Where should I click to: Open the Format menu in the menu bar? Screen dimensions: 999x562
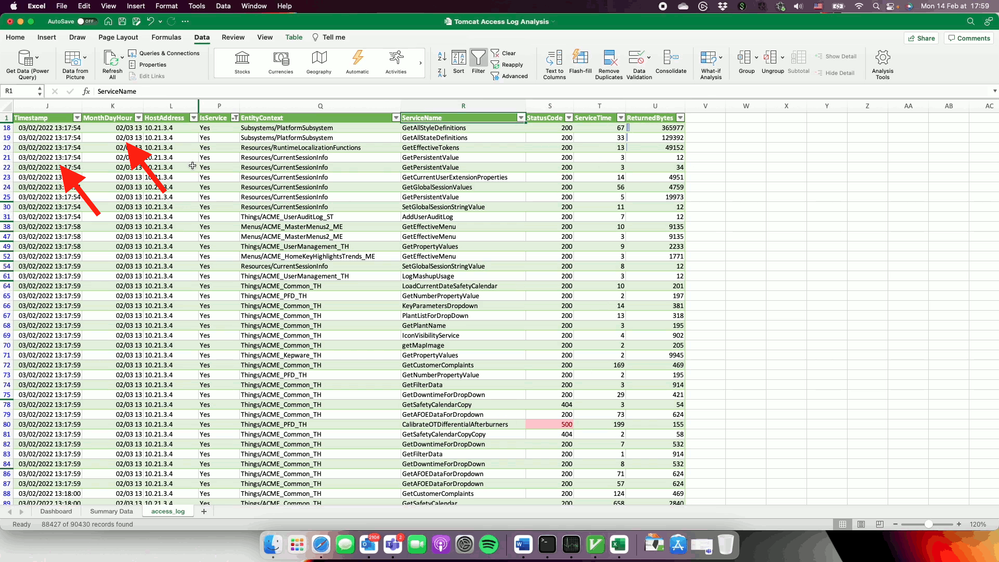pyautogui.click(x=166, y=6)
